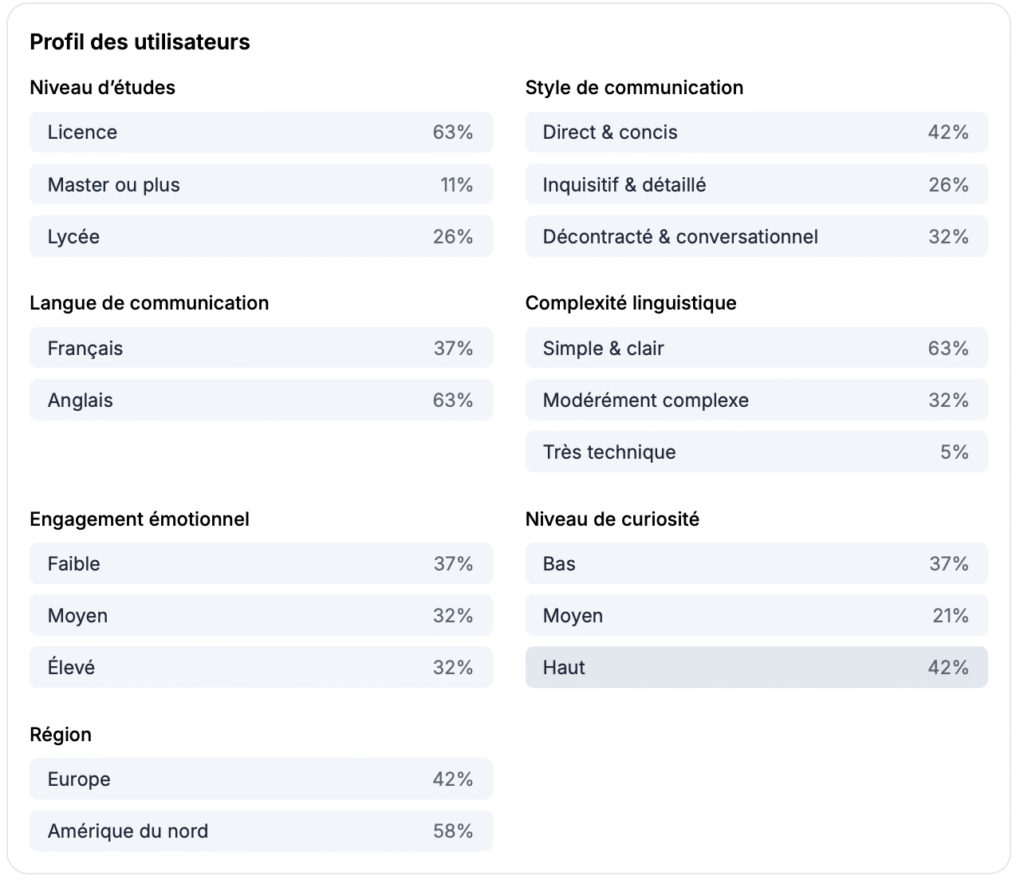
Task: Click the Amérique du nord row
Action: pos(260,831)
